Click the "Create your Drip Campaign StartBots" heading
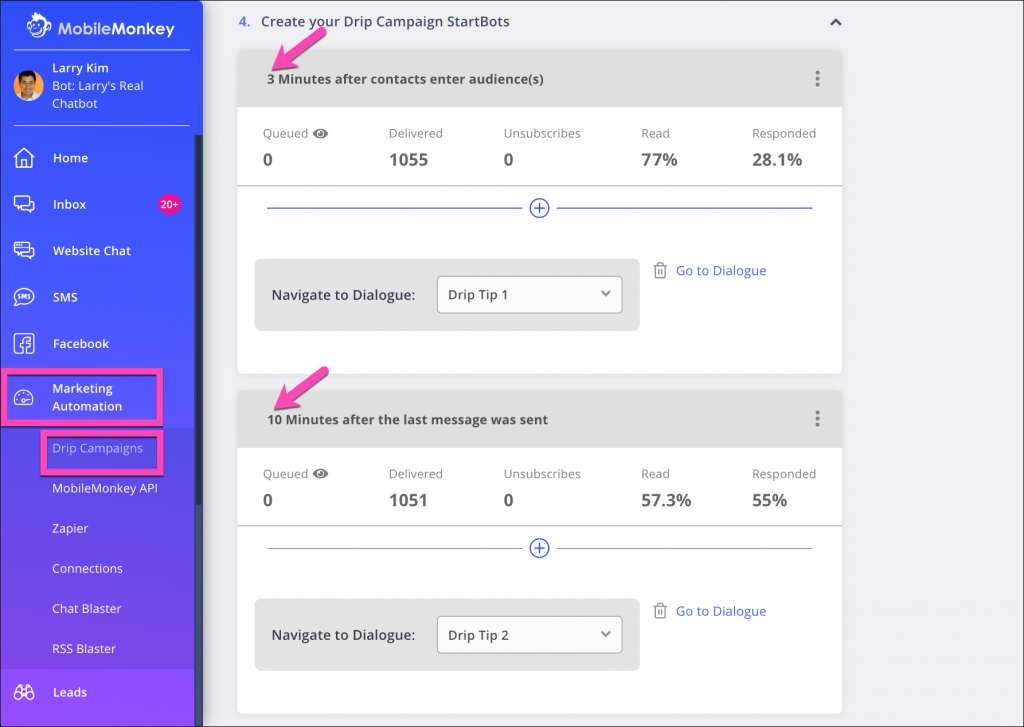The image size is (1024, 727). (x=385, y=22)
